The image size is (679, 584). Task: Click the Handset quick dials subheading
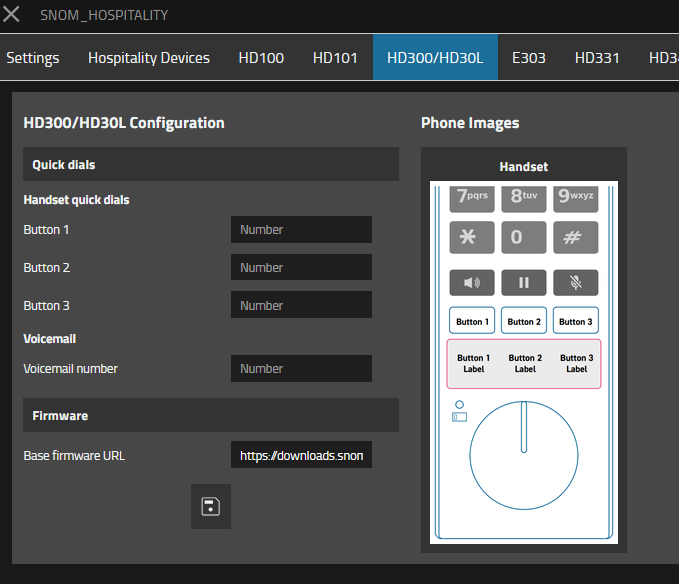pyautogui.click(x=76, y=200)
